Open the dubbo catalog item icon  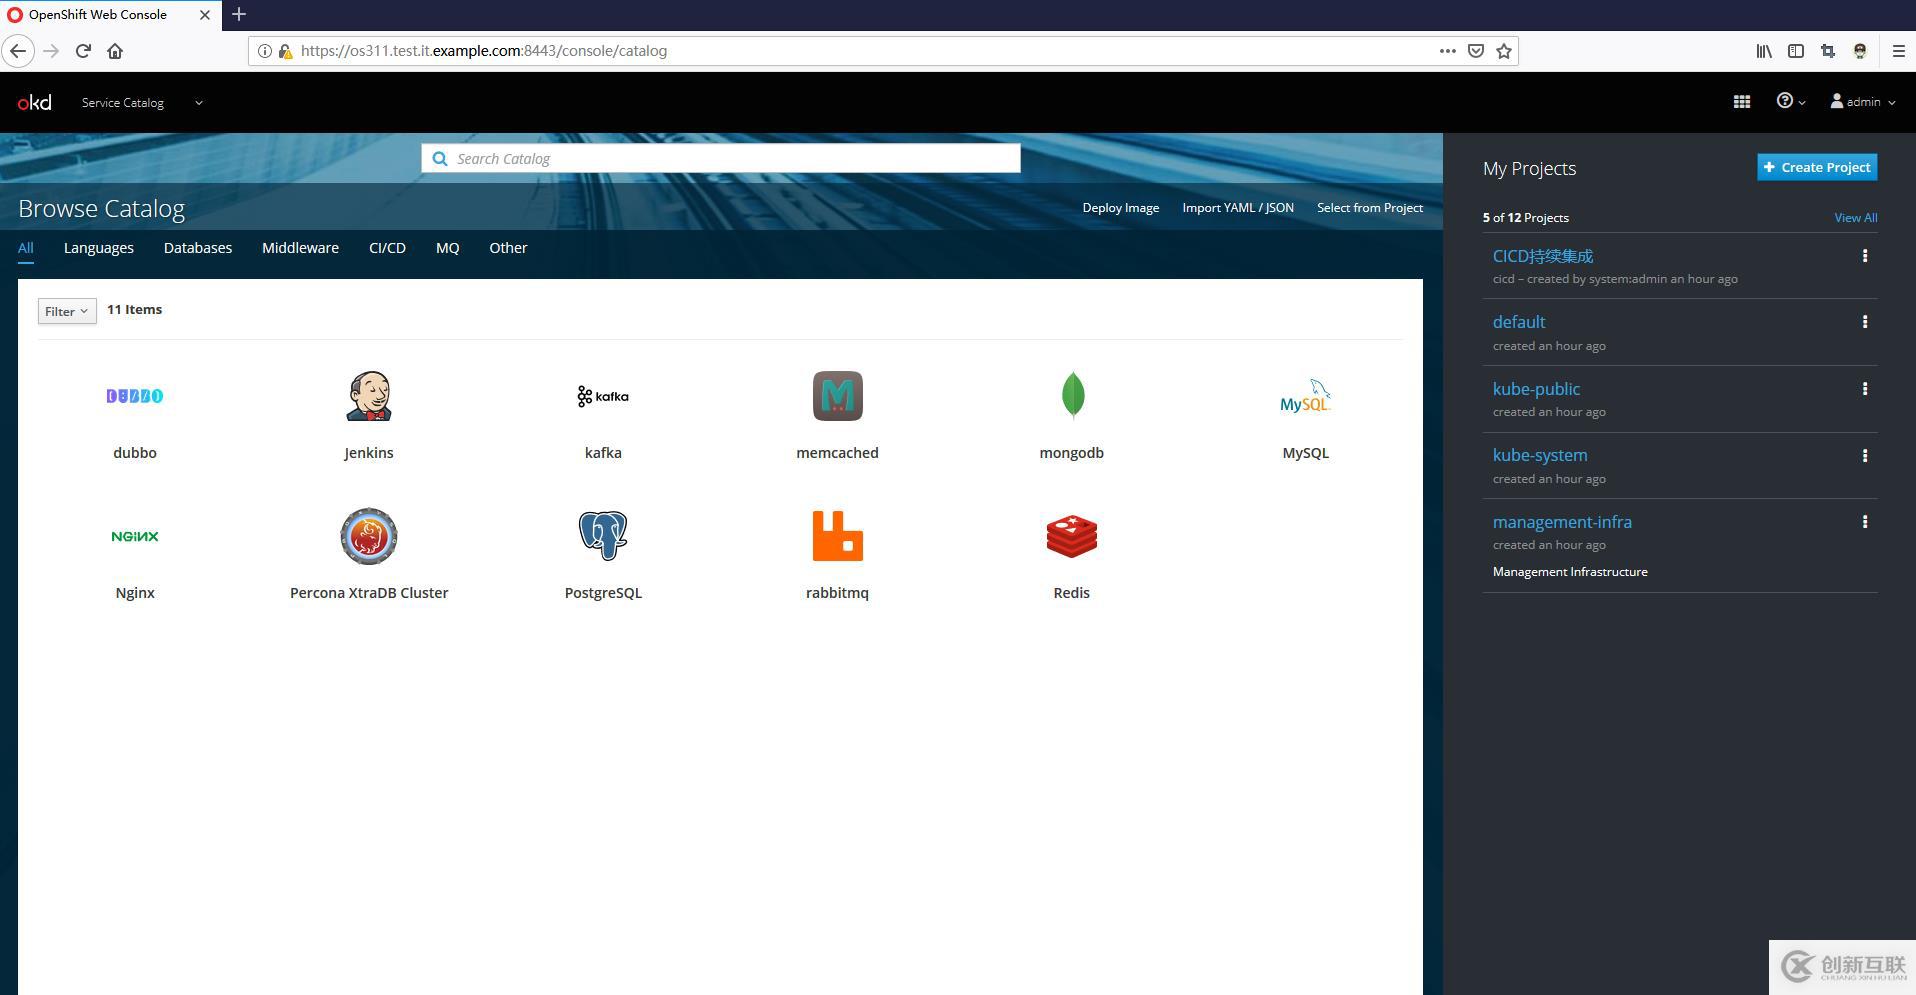pos(135,396)
